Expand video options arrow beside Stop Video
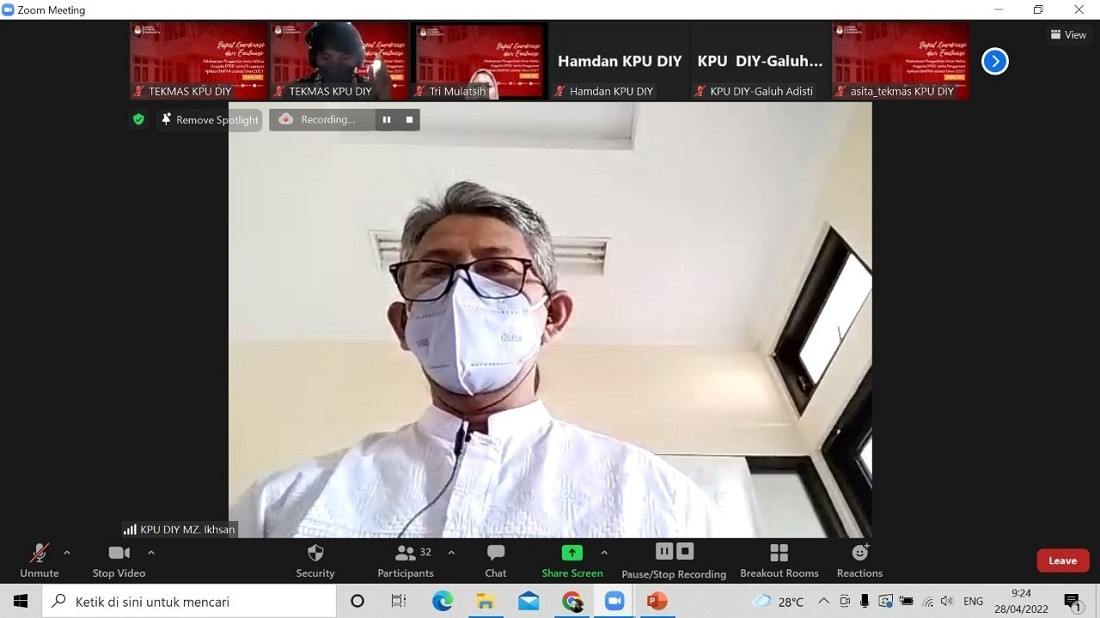The height and width of the screenshot is (618, 1100). [x=151, y=552]
